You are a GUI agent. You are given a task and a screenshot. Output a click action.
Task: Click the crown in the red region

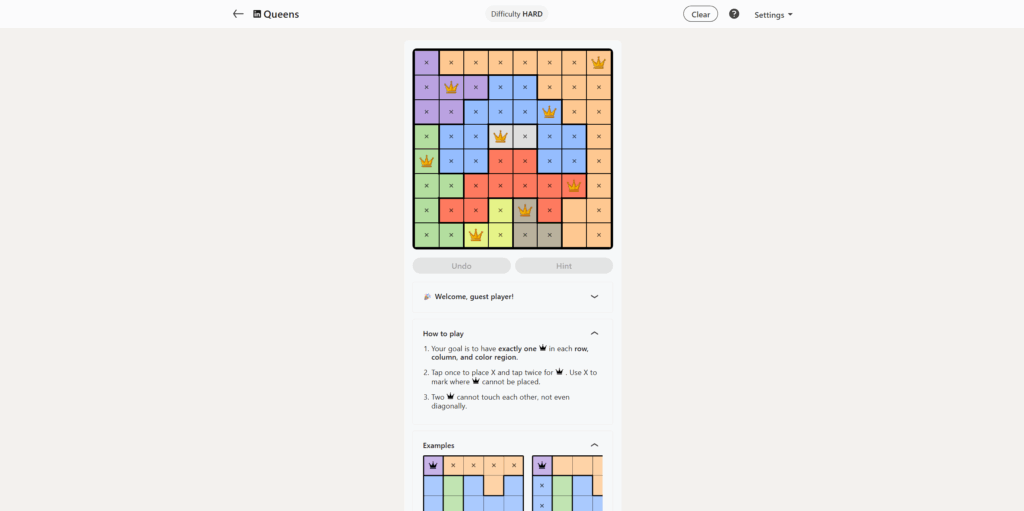pyautogui.click(x=573, y=185)
